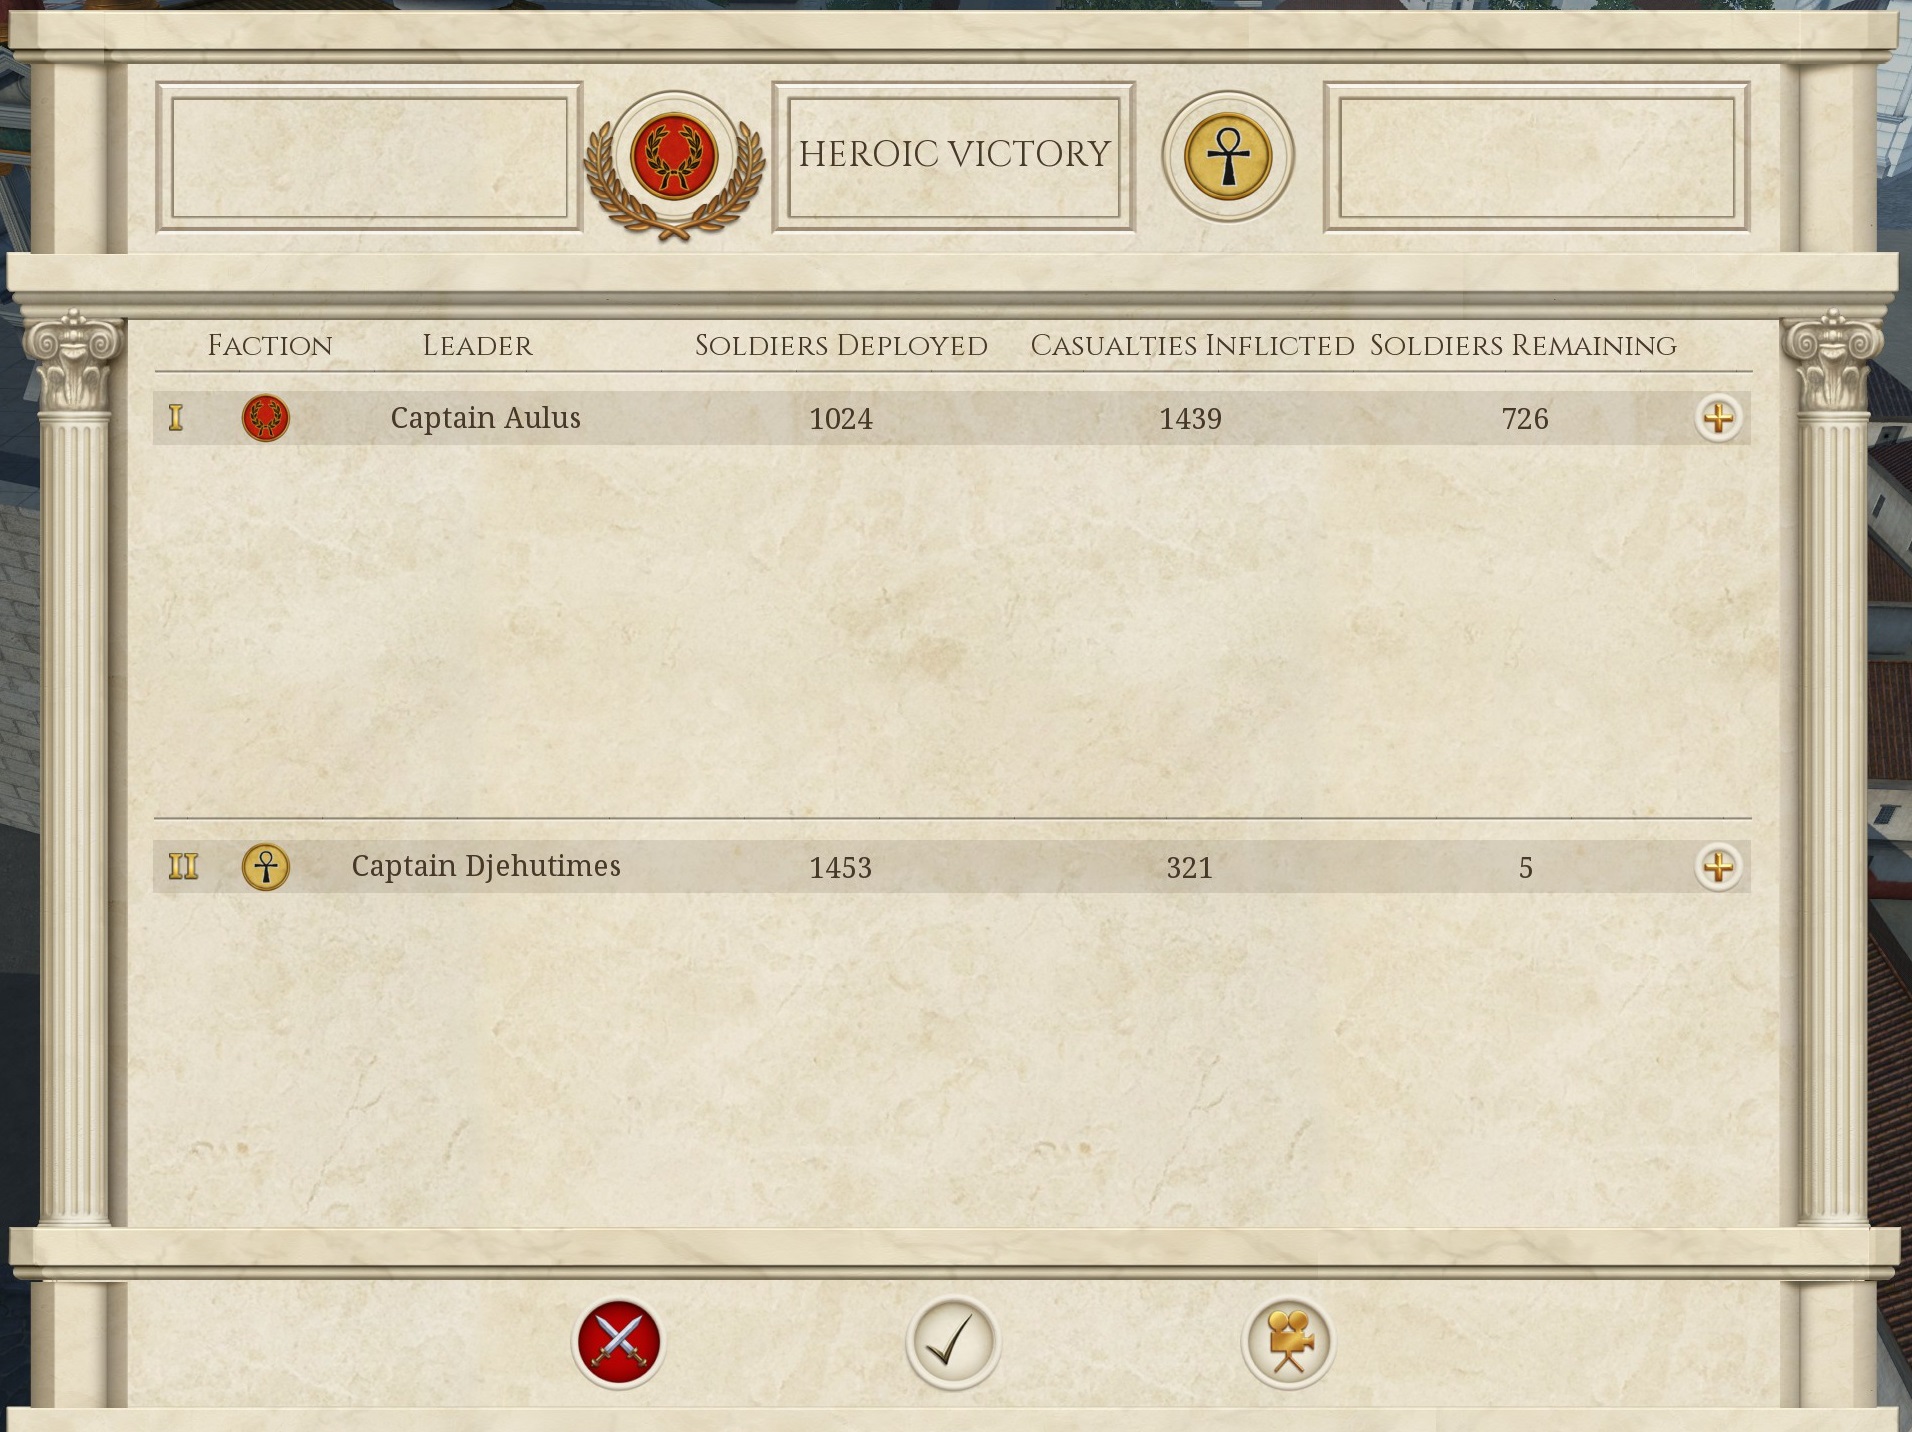
Task: Expand Captain Djehutimes's details with plus button
Action: point(1718,866)
